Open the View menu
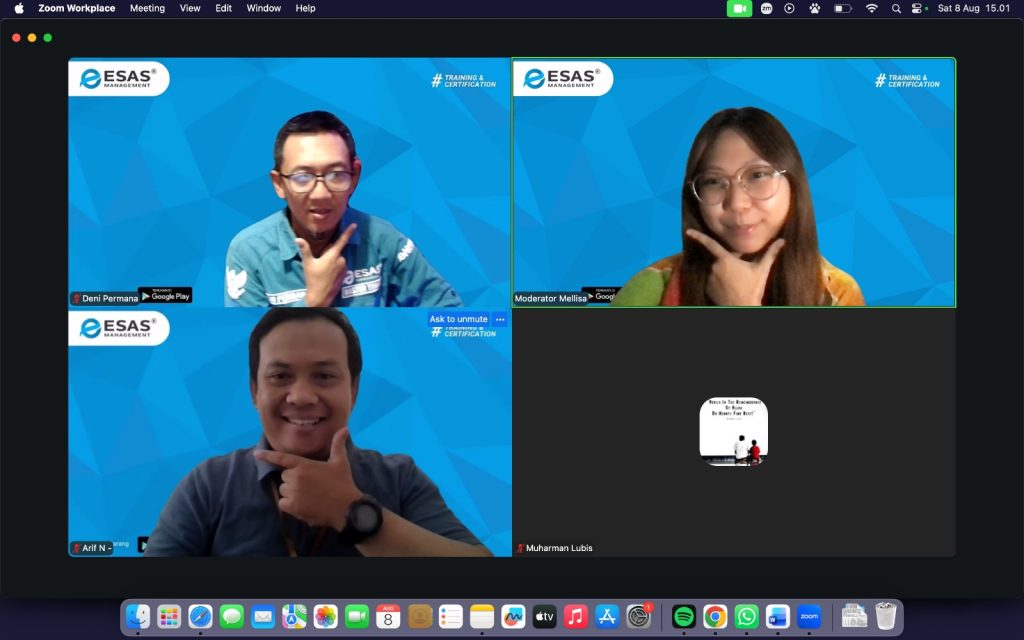Image resolution: width=1024 pixels, height=640 pixels. pos(190,8)
